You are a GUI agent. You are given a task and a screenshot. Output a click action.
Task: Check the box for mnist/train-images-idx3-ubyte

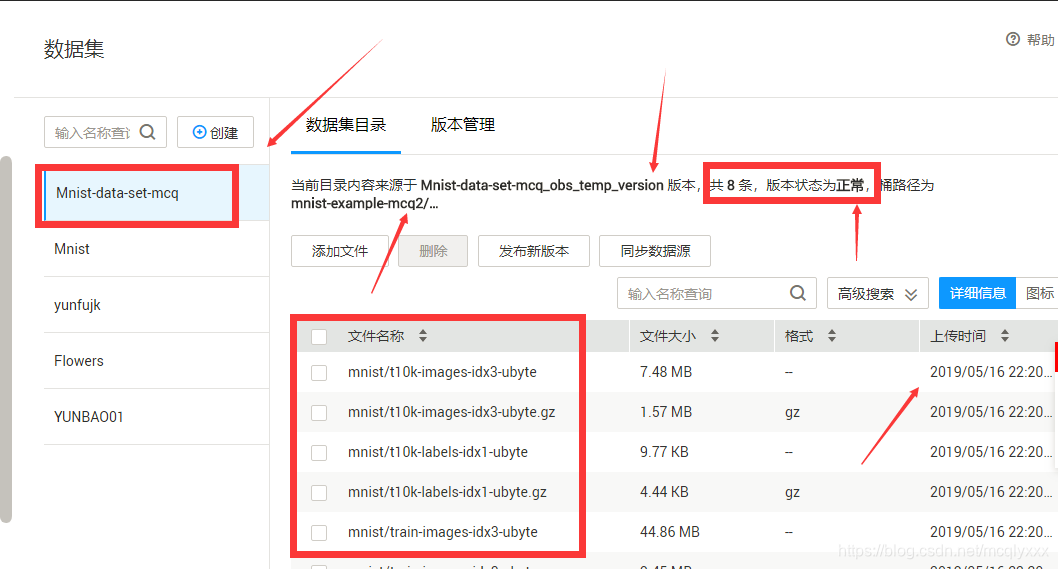point(319,533)
